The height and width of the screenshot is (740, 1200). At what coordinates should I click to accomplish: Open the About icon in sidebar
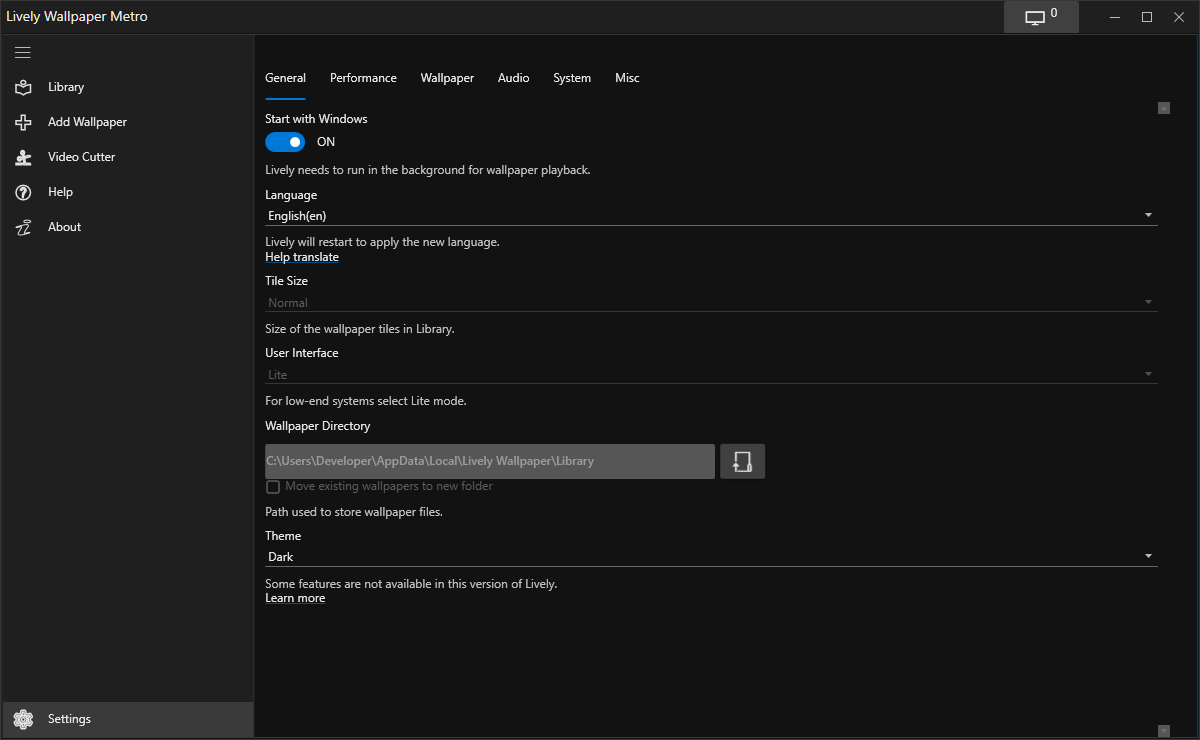click(x=23, y=227)
